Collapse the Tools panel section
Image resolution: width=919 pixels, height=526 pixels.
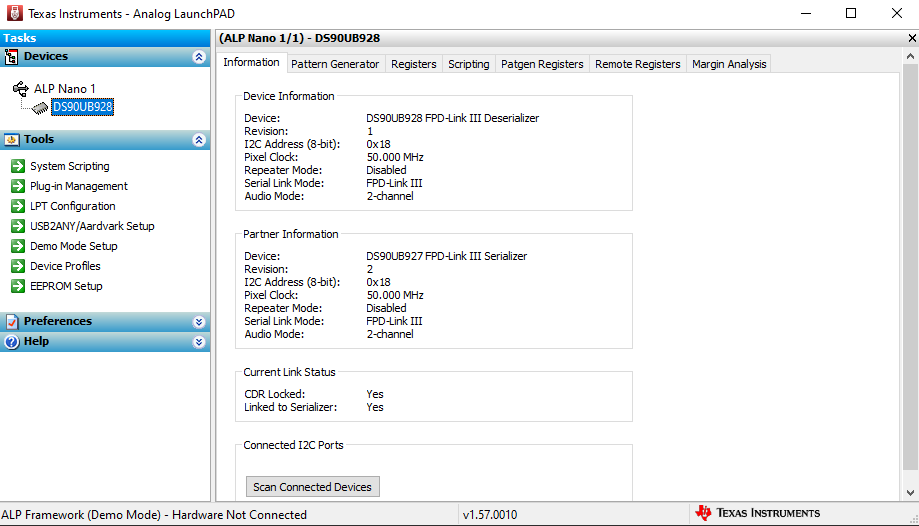coord(199,140)
